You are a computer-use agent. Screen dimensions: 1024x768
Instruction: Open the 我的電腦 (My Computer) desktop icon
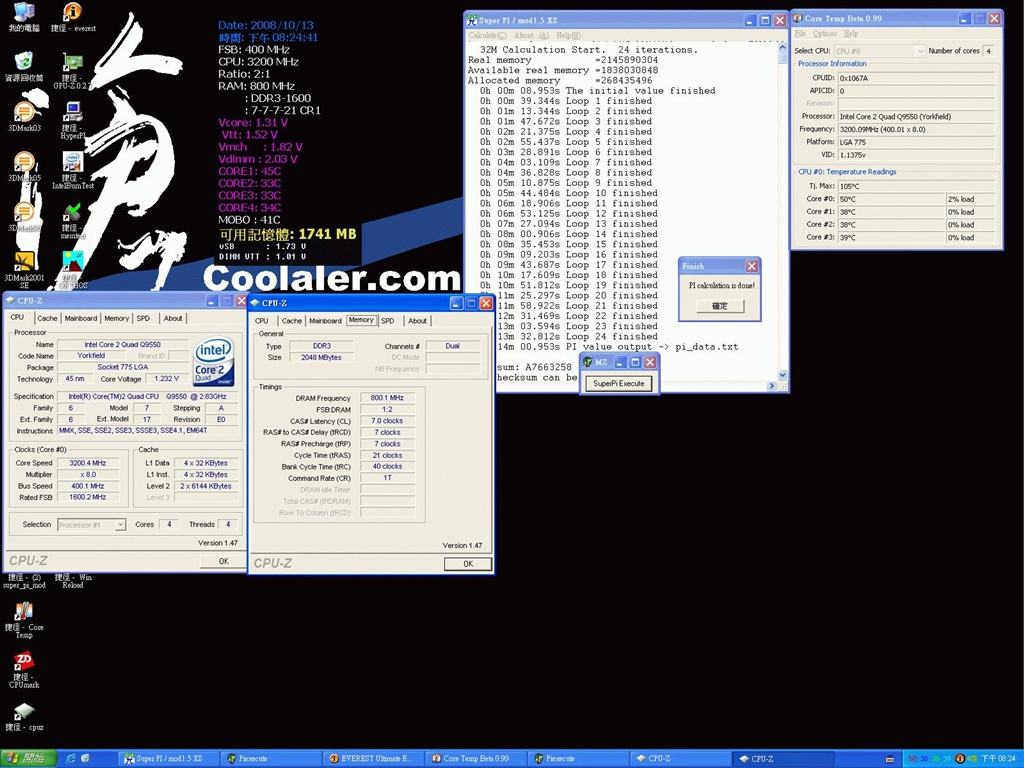tap(24, 16)
